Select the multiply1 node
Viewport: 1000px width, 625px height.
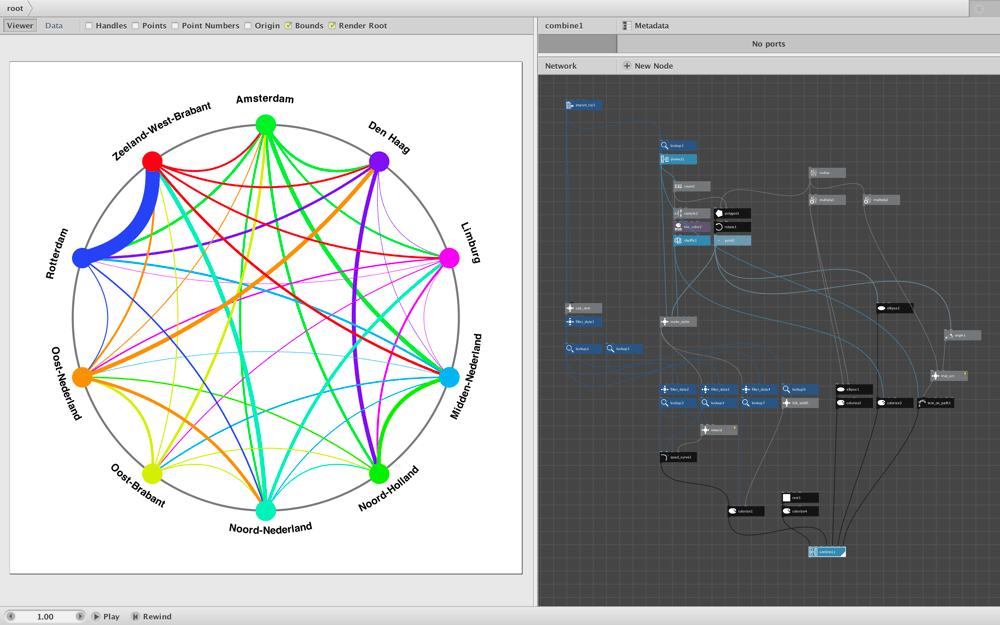pyautogui.click(x=827, y=200)
